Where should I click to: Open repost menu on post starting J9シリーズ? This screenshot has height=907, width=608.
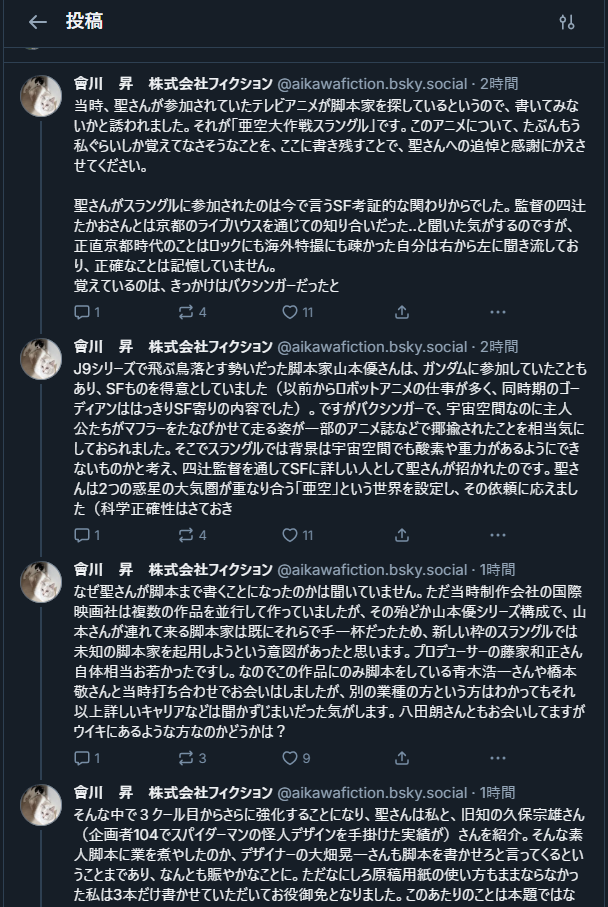(x=186, y=535)
